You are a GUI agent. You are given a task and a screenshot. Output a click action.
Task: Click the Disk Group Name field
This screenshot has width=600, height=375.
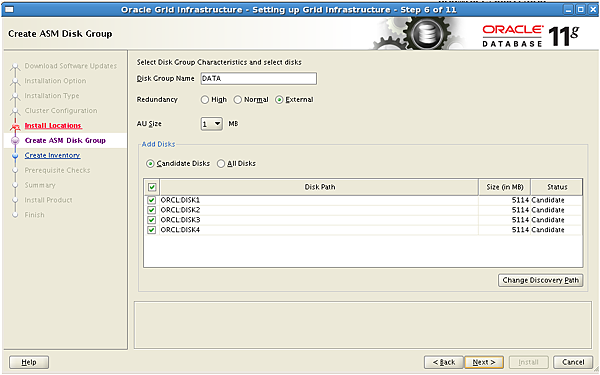pos(259,78)
